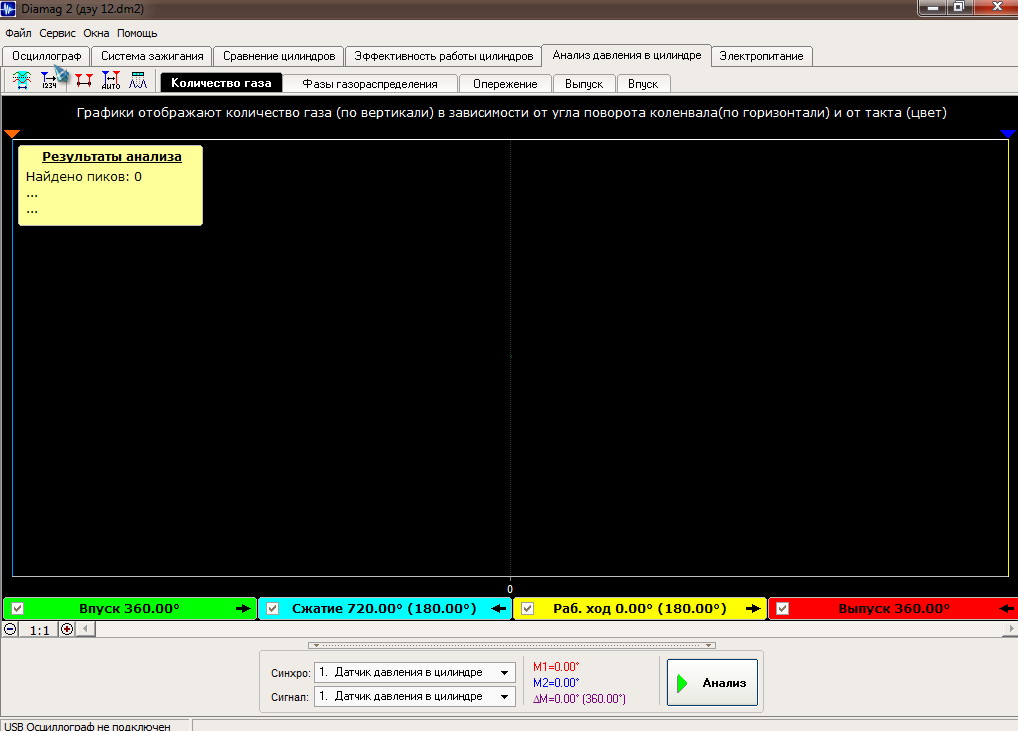Click the zoom out minus icon
Viewport: 1018px width, 731px height.
point(10,628)
